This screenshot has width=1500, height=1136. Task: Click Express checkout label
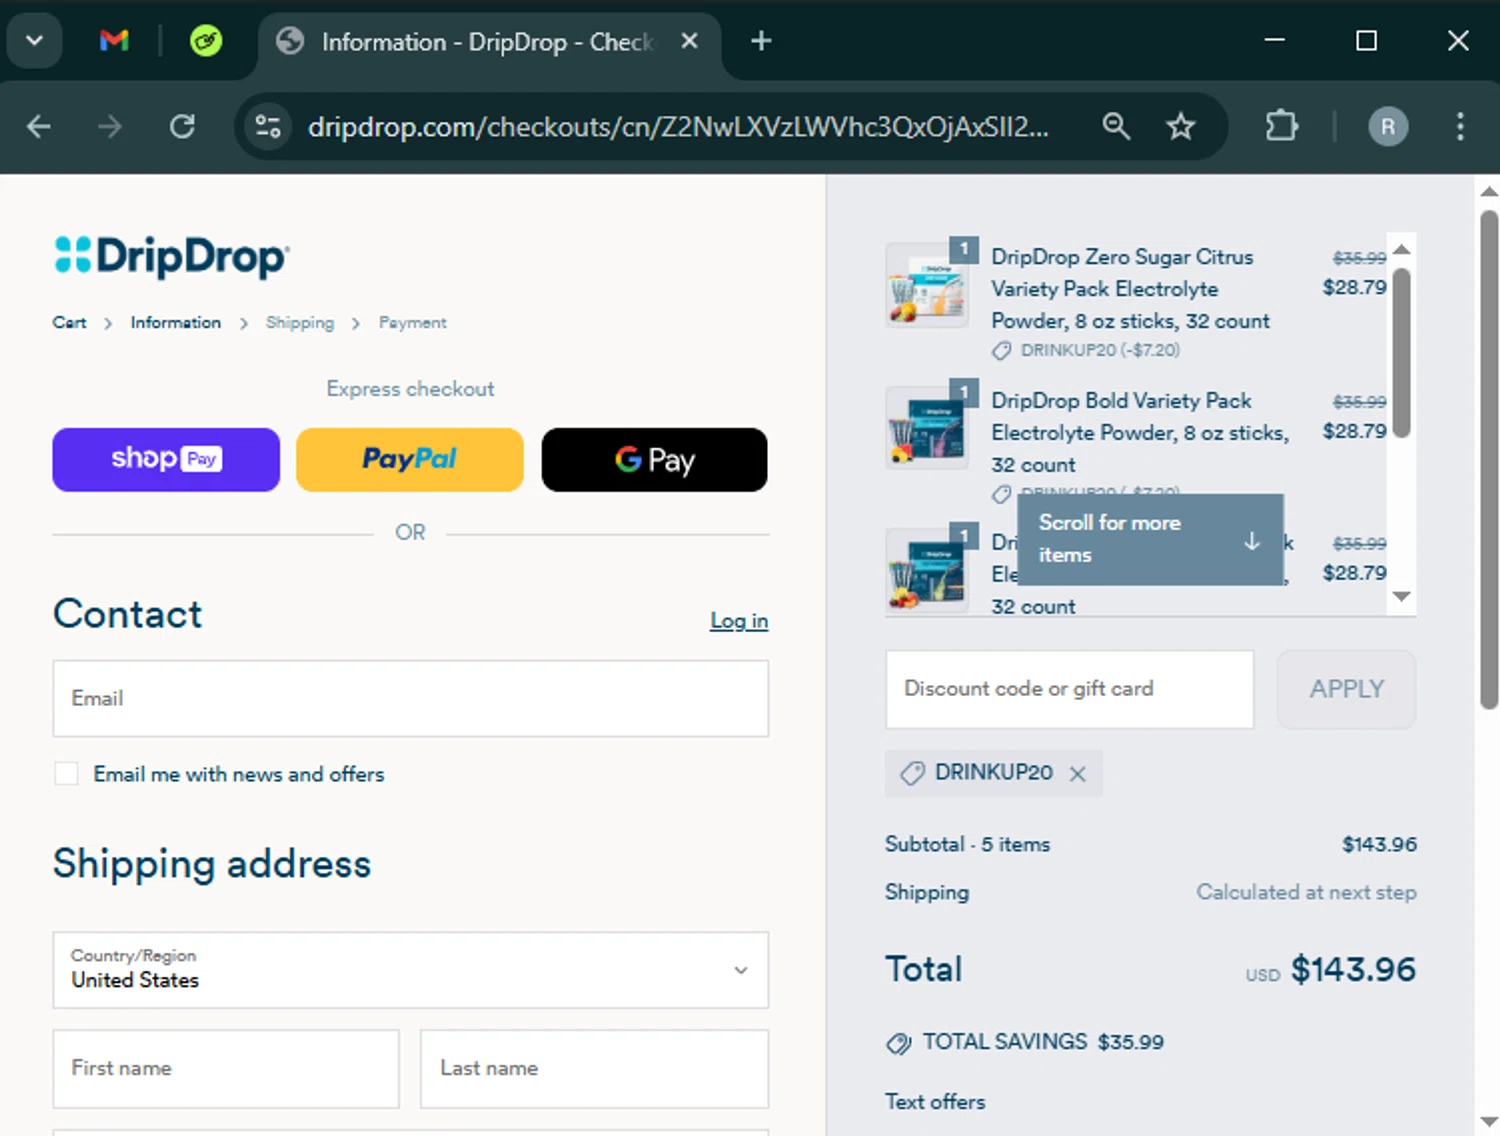[411, 389]
